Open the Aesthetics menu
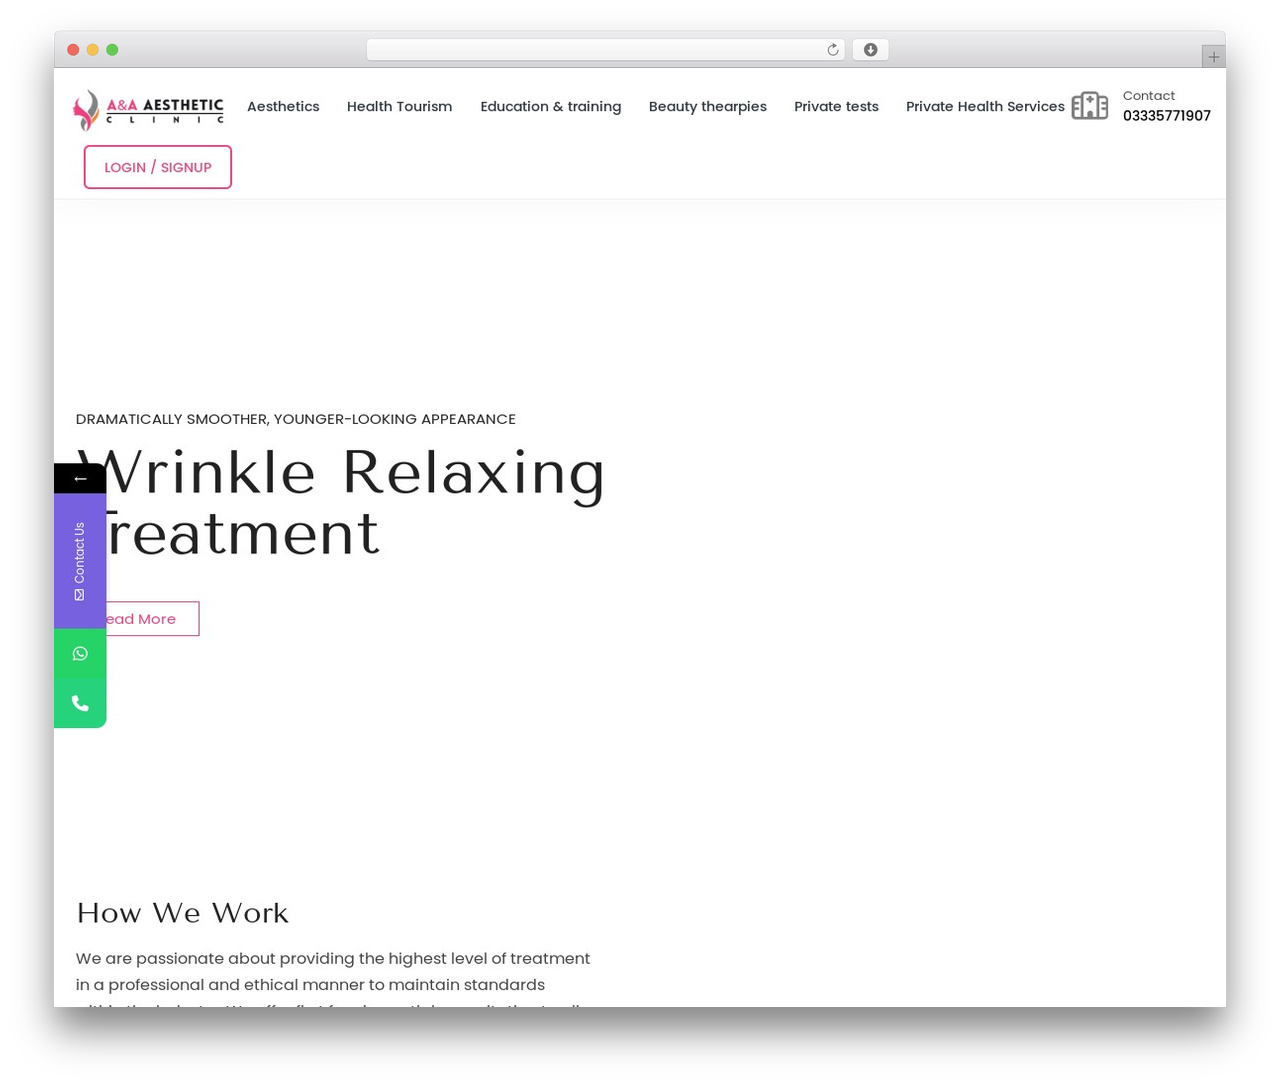 point(283,106)
